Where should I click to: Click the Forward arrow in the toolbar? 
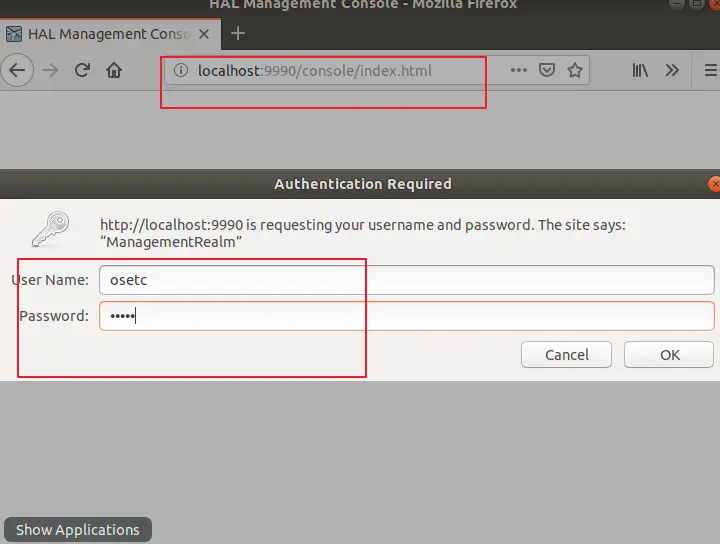(51, 70)
